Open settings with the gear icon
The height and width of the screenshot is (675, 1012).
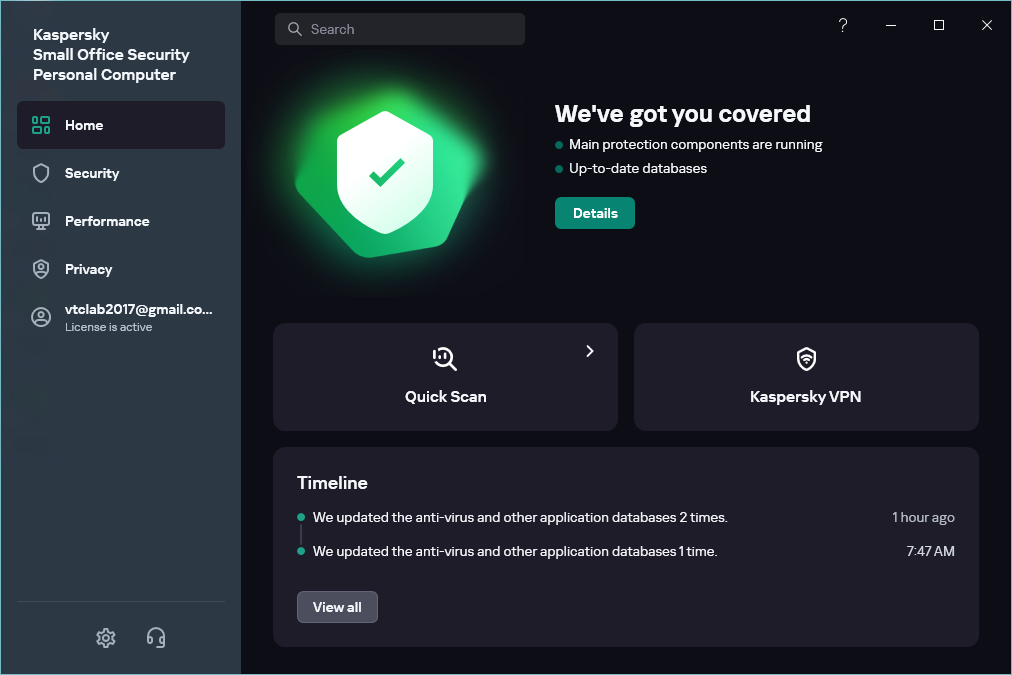(x=106, y=637)
